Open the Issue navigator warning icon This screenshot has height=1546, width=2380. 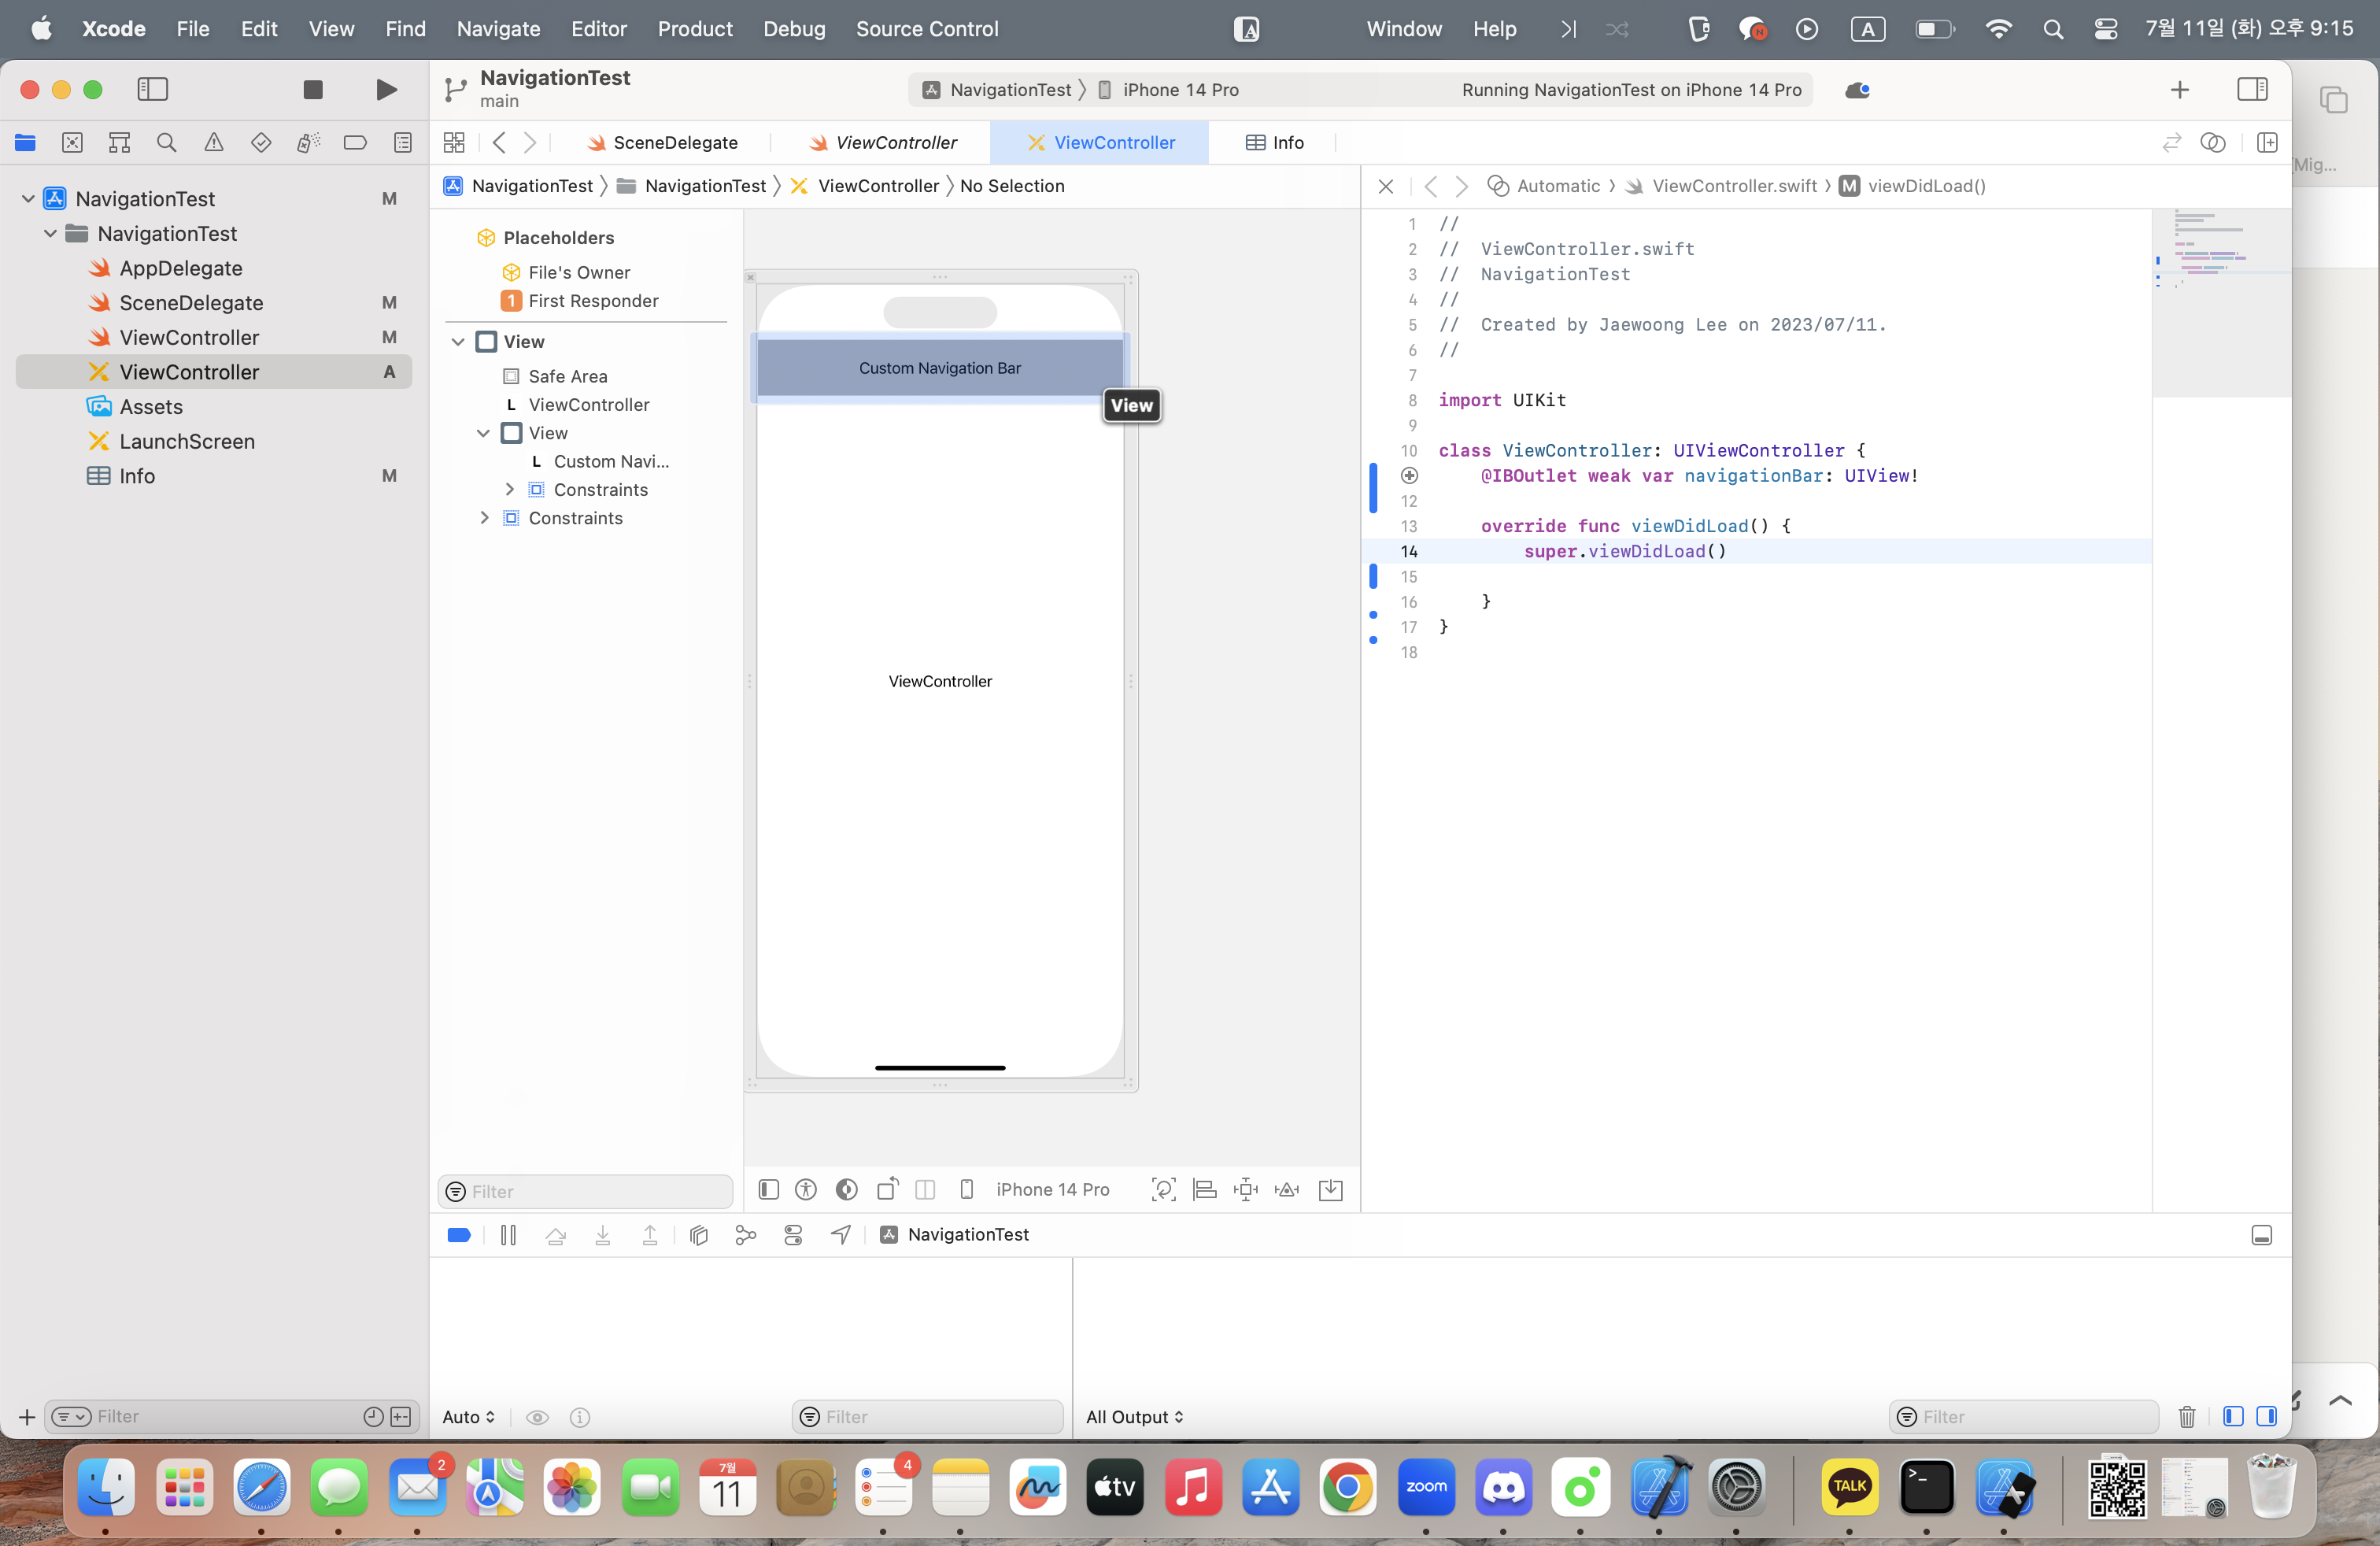pyautogui.click(x=214, y=143)
